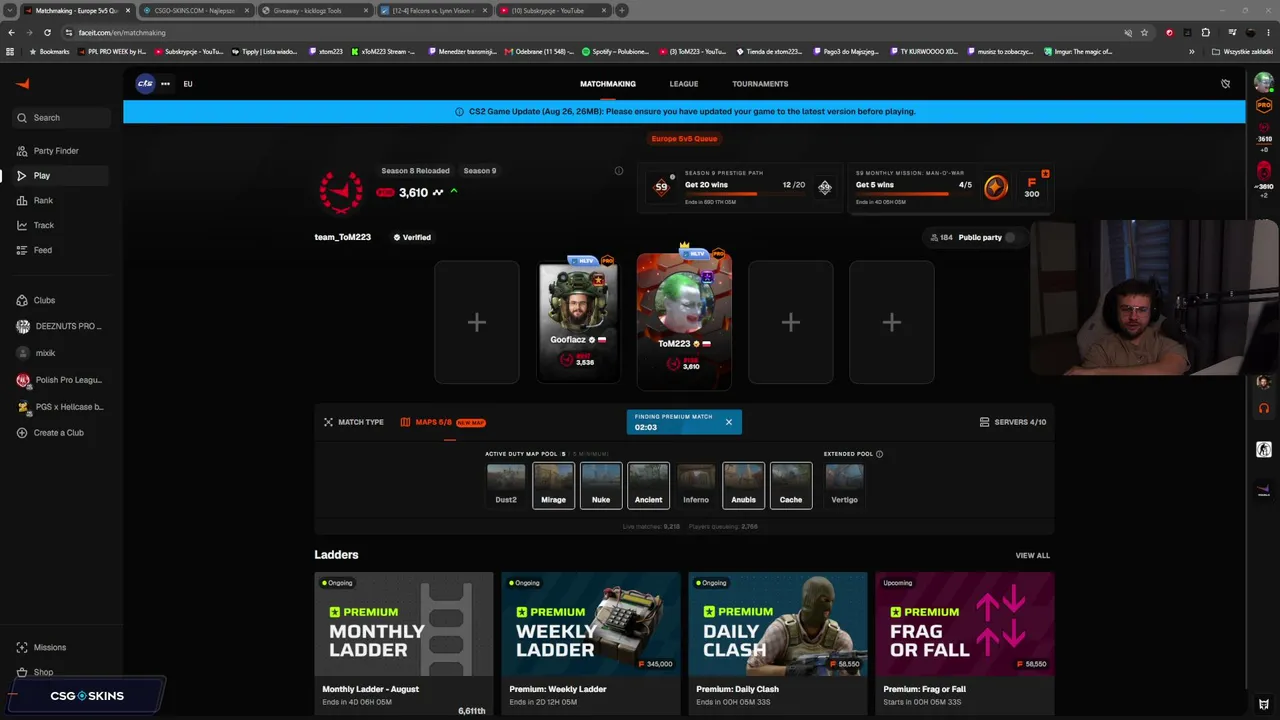Click the FACEIT logo in the sidebar
This screenshot has height=720, width=1280.
[23, 84]
